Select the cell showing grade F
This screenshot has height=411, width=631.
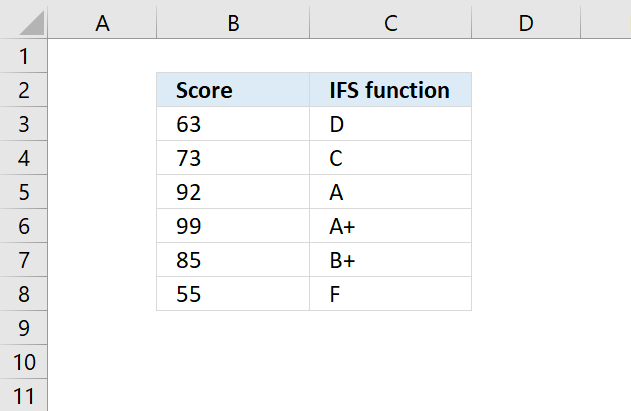(x=390, y=294)
